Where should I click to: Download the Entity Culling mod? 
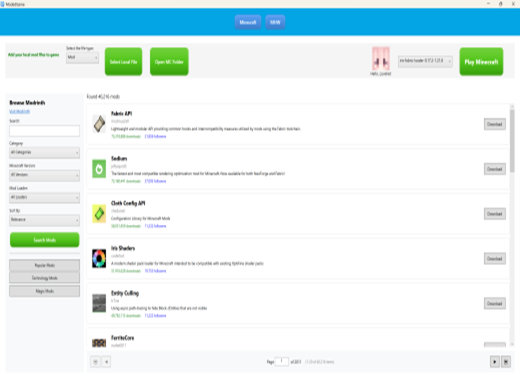(x=495, y=303)
